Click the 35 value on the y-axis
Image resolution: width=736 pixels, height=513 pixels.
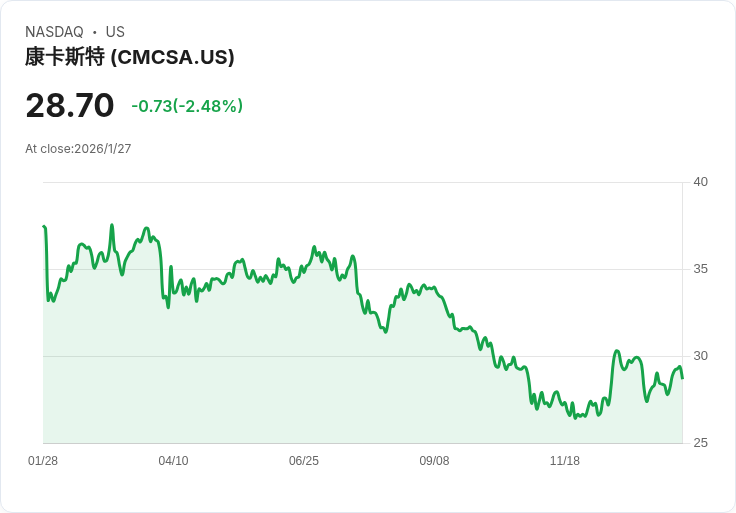(x=700, y=269)
